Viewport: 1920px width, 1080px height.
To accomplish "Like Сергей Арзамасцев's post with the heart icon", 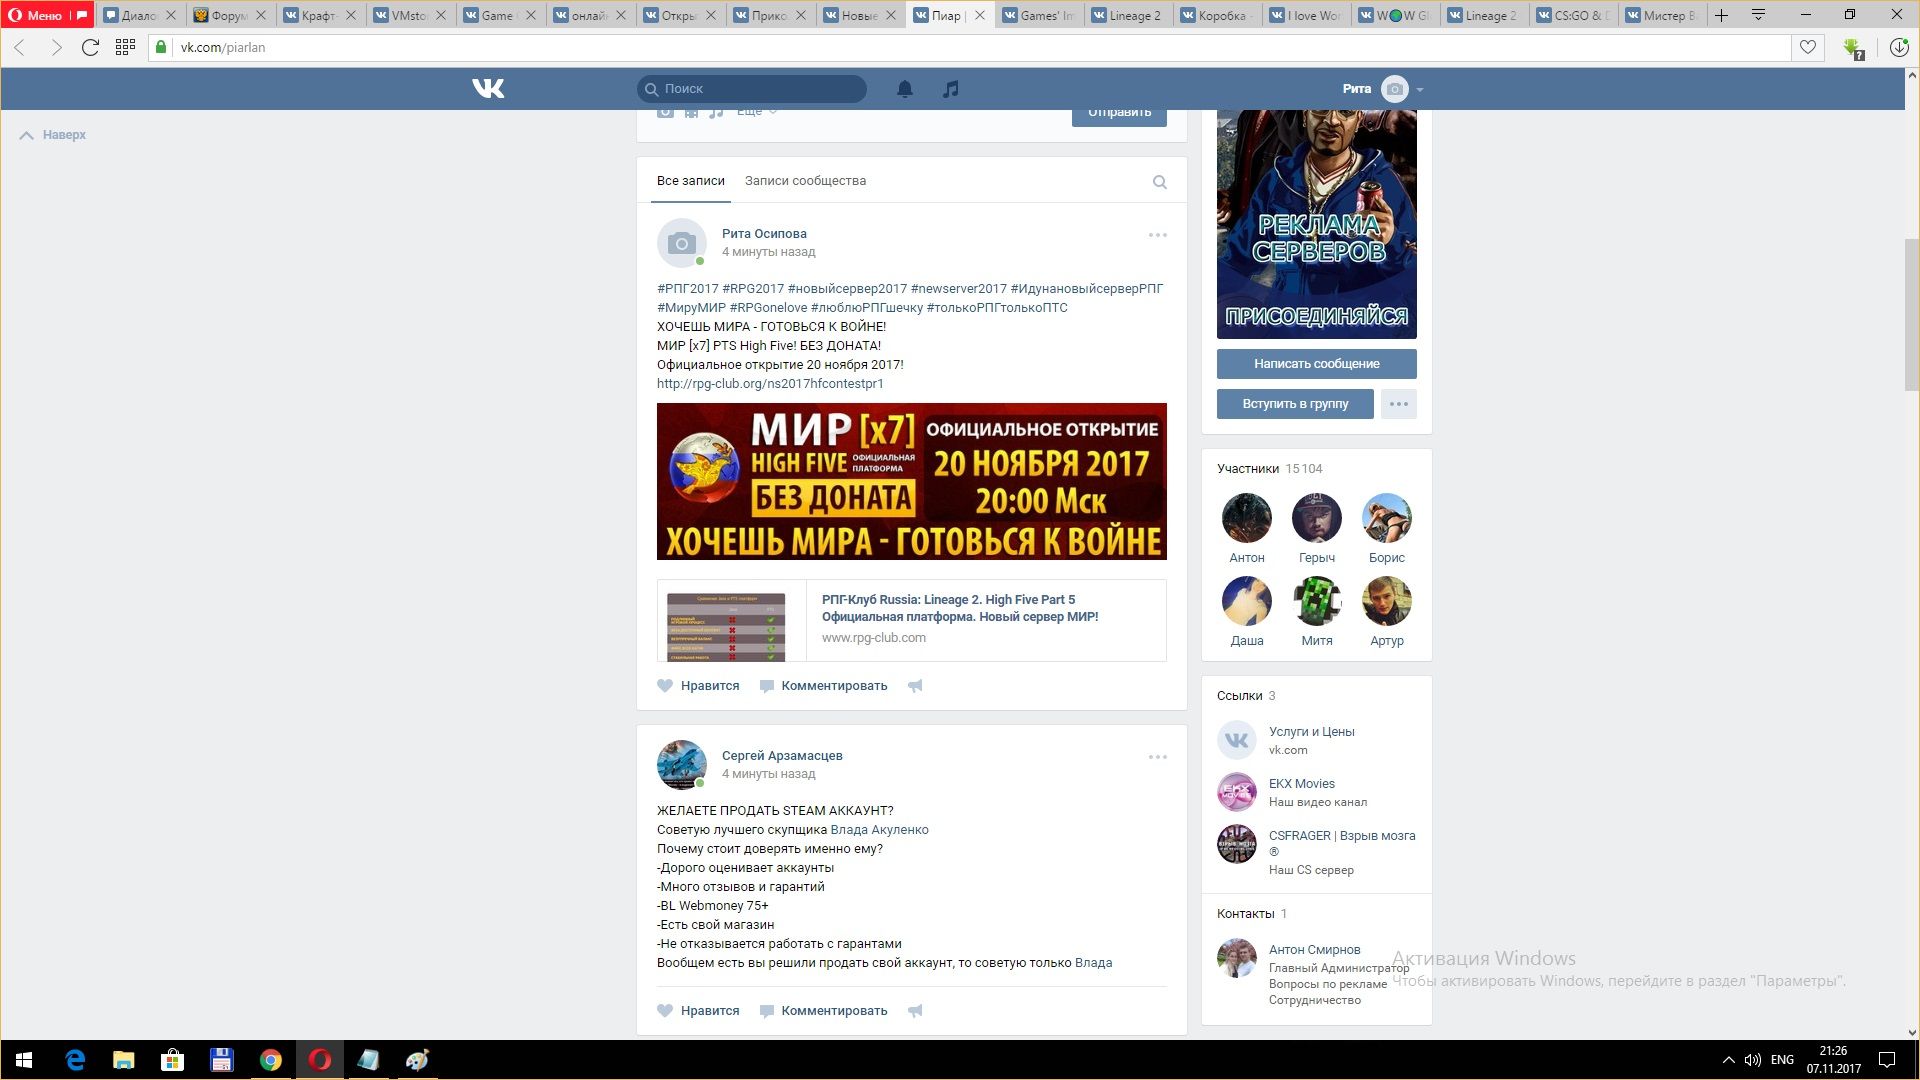I will 665,1011.
